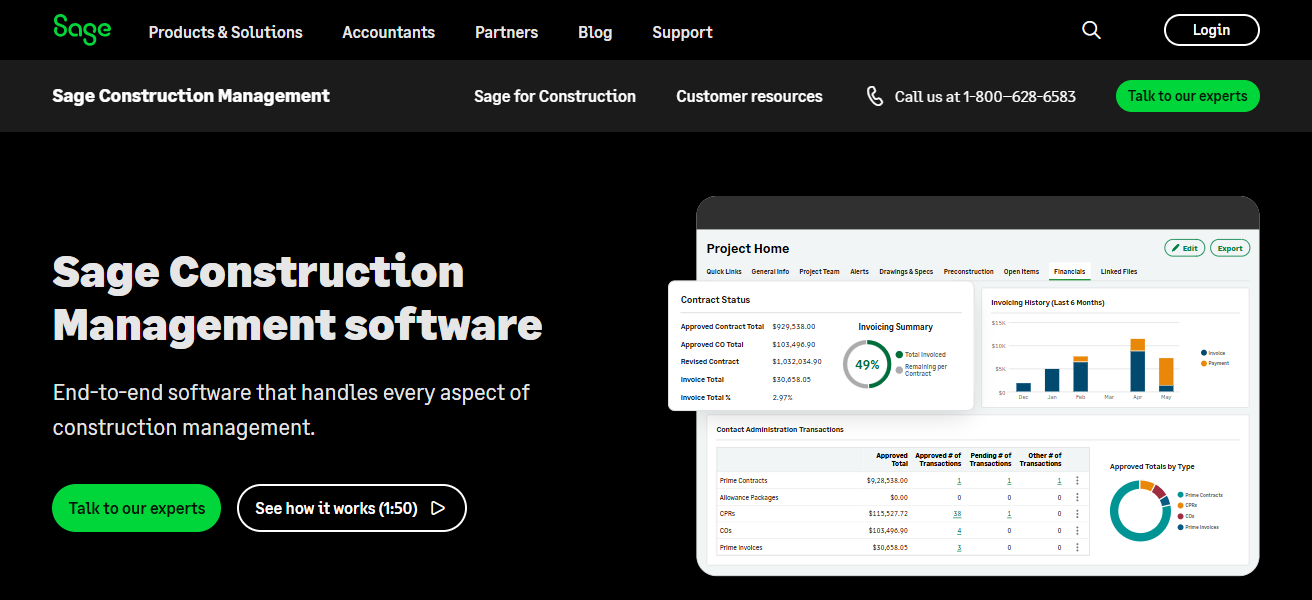Image resolution: width=1312 pixels, height=600 pixels.
Task: Click the Allowance Packages row label
Action: [749, 497]
